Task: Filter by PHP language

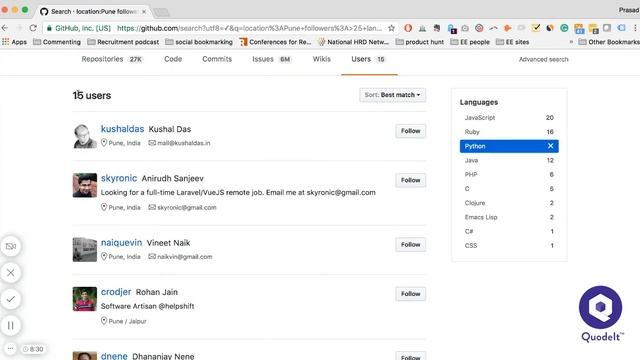Action: coord(509,174)
